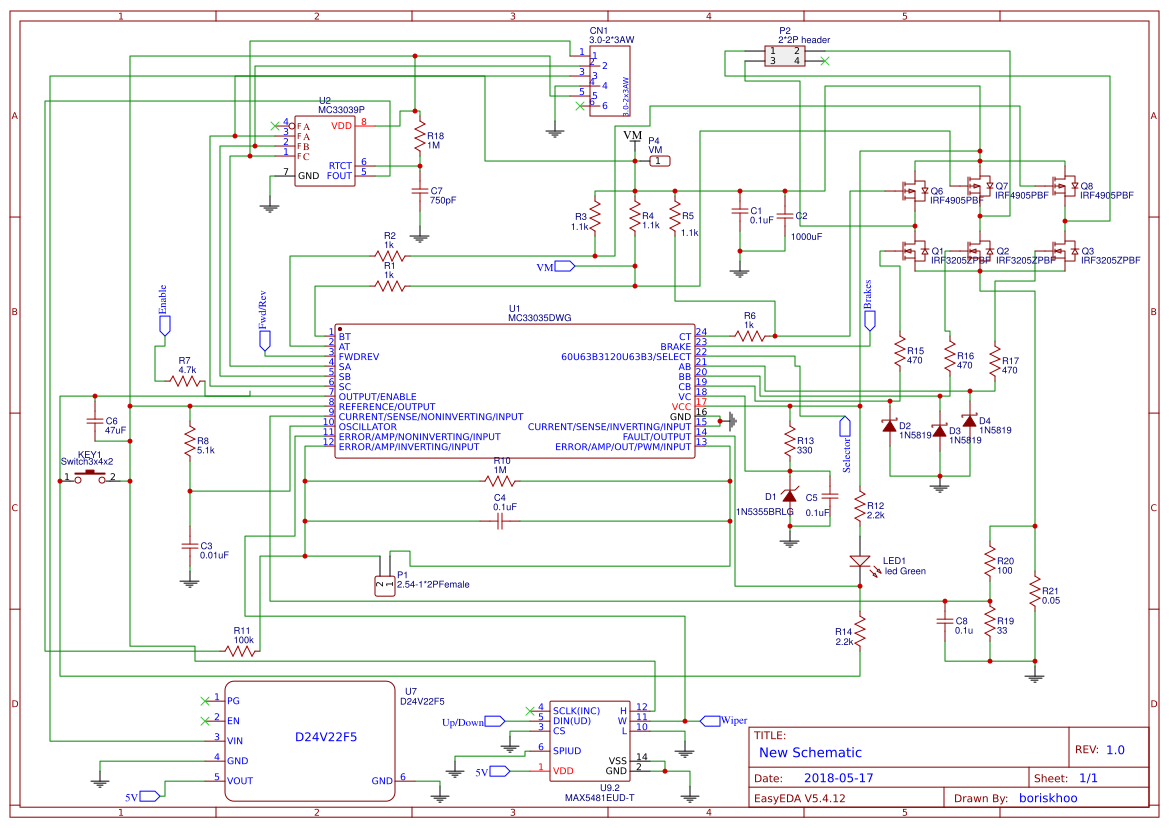Image resolution: width=1169 pixels, height=828 pixels.
Task: Click Zener diode D1 1N5355BRLG
Action: 790,495
